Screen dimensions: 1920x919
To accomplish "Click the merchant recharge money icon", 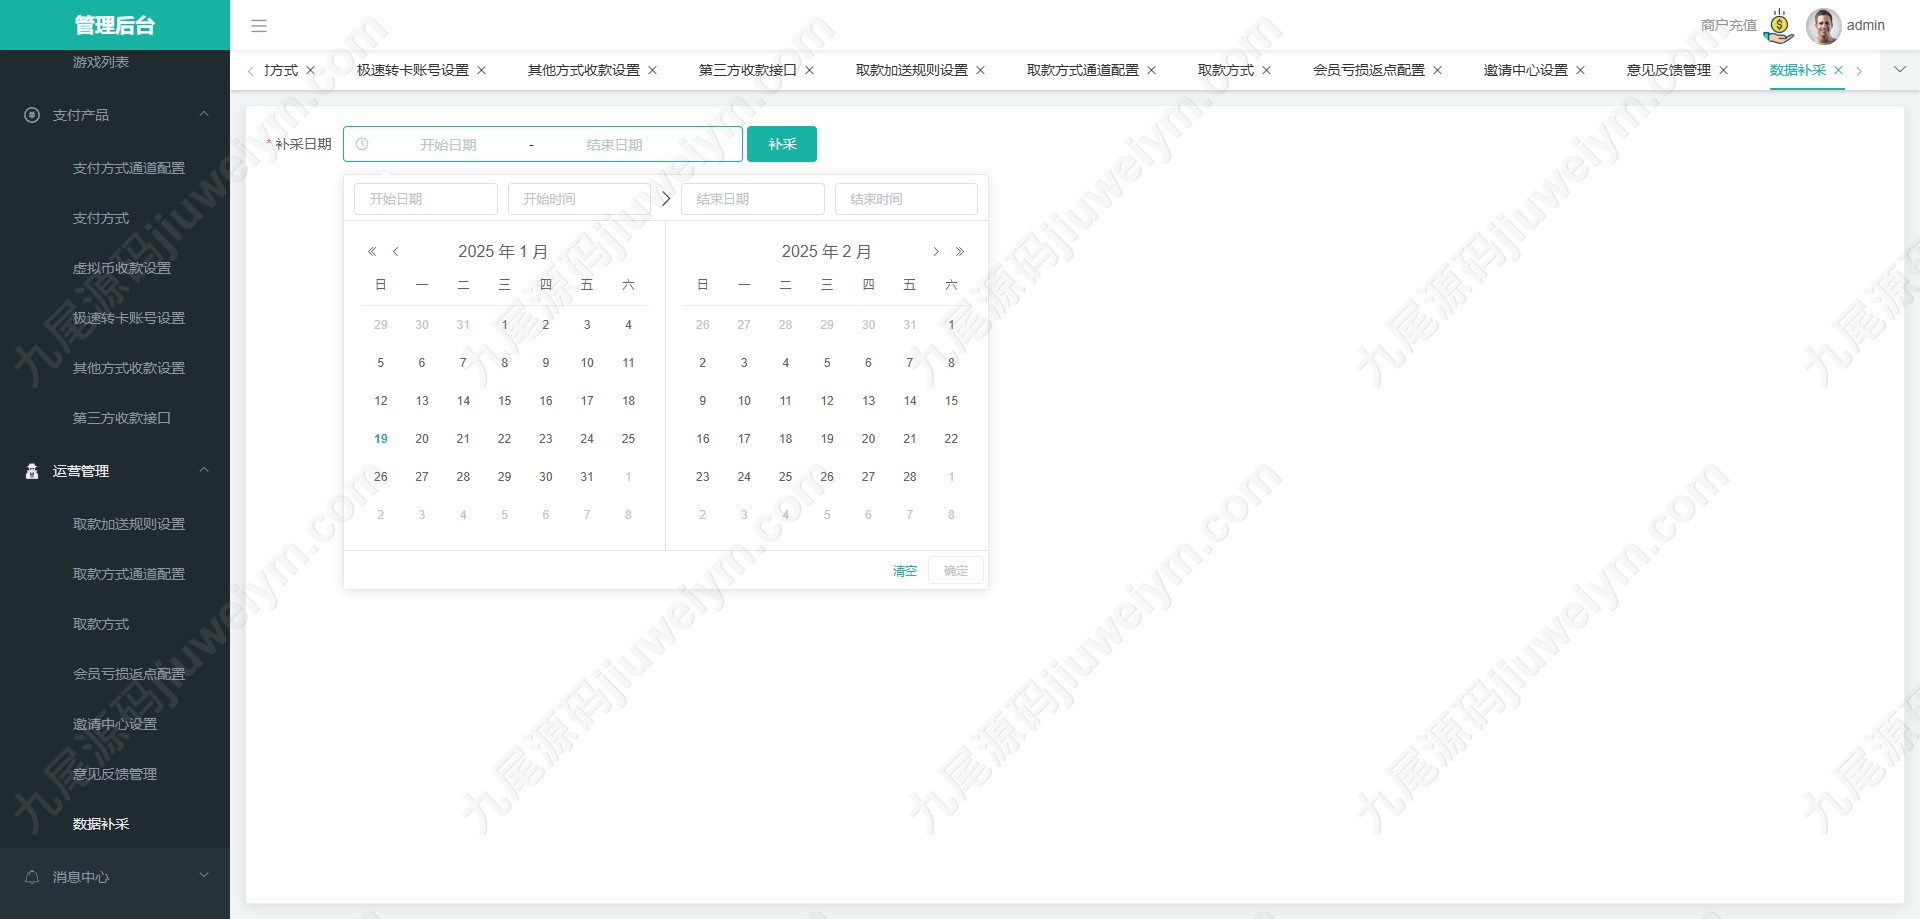I will click(x=1779, y=26).
